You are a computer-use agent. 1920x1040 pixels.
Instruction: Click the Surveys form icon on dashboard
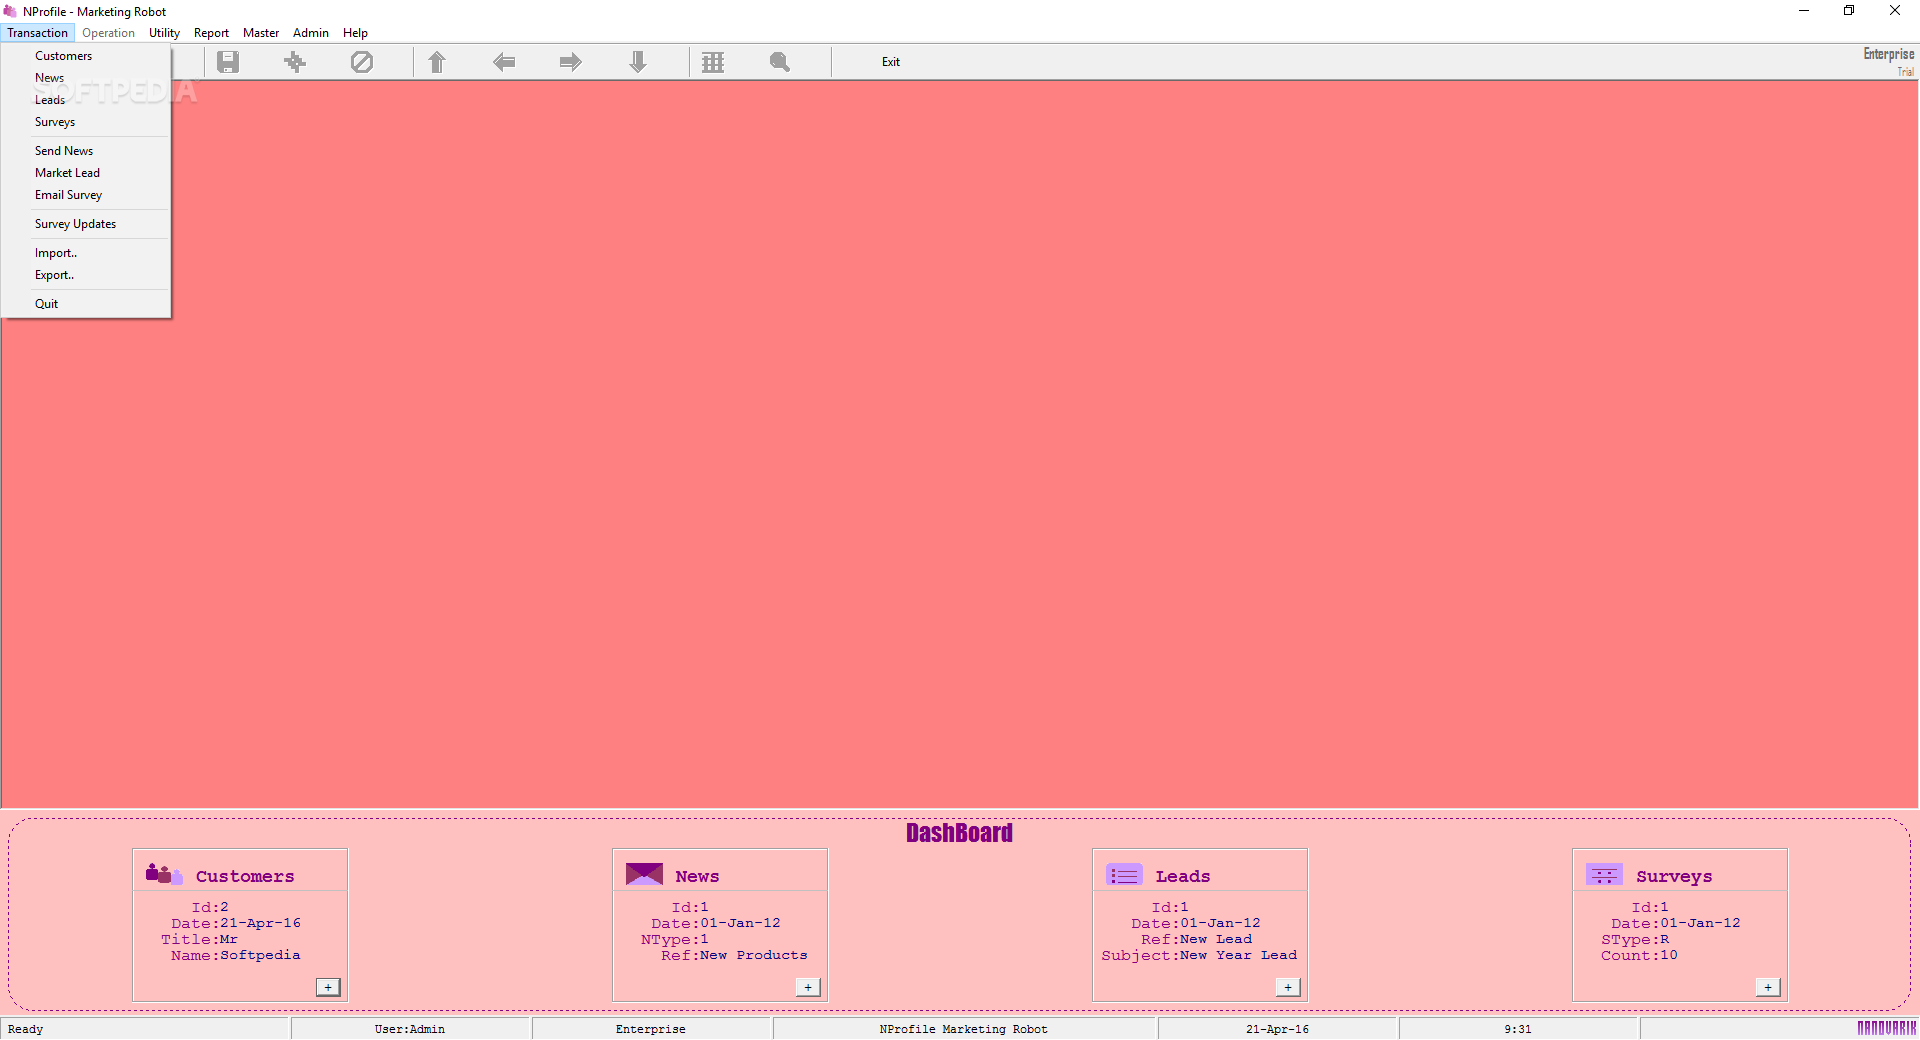1604,875
